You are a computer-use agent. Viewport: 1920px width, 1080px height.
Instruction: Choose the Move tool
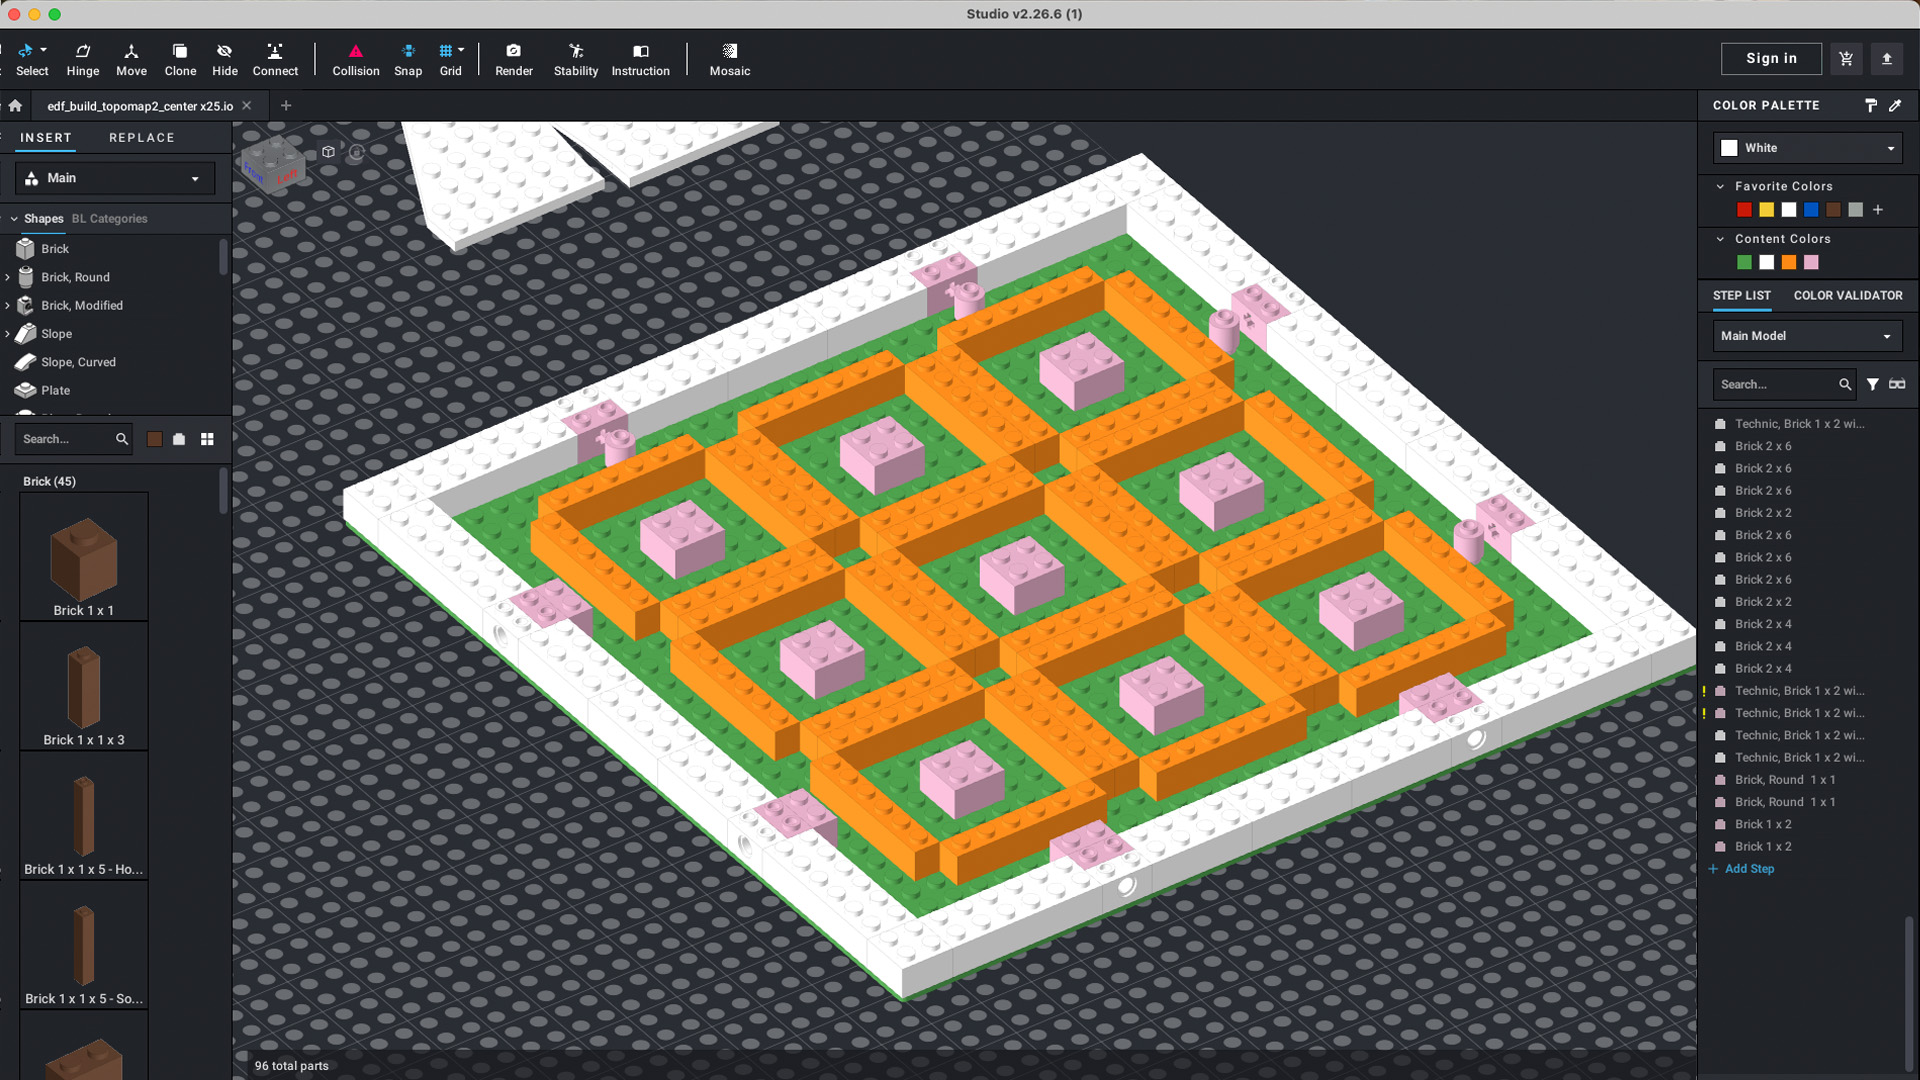coord(131,59)
